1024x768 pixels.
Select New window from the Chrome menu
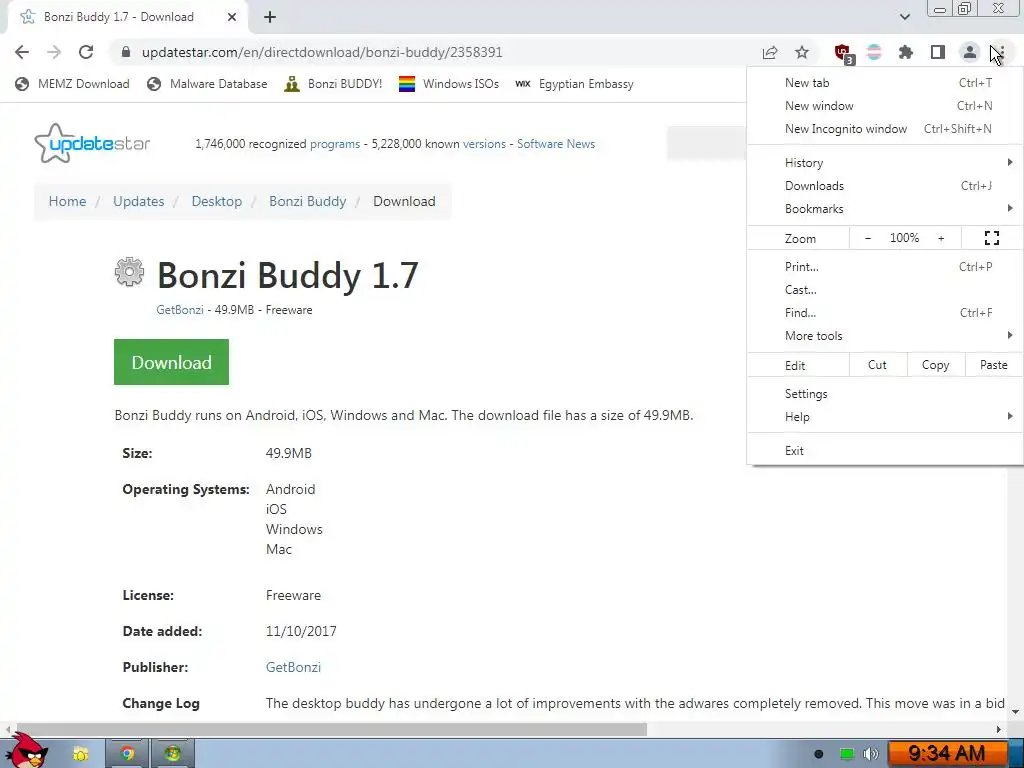885,106
